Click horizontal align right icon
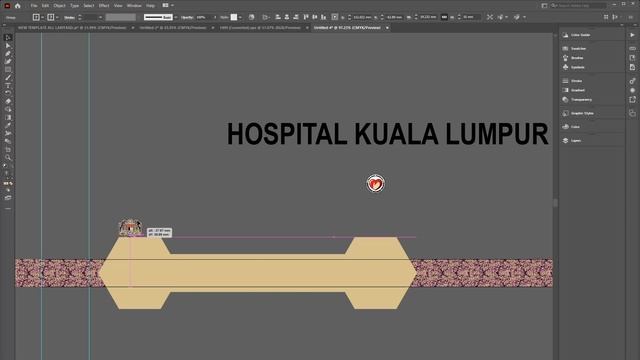Image resolution: width=640 pixels, height=360 pixels. [x=296, y=17]
